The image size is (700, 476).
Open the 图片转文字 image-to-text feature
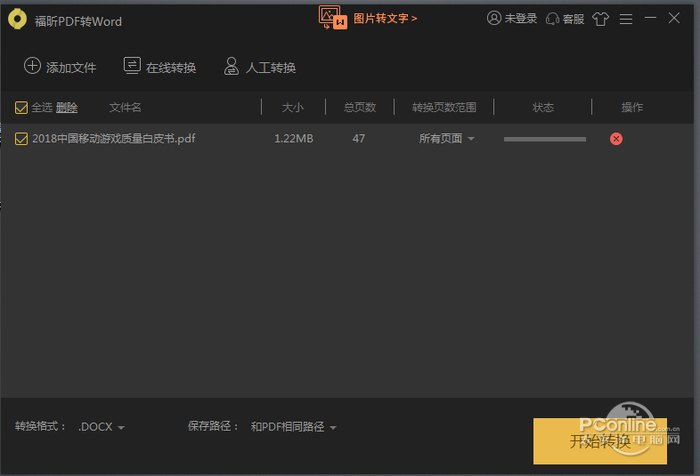(x=385, y=18)
